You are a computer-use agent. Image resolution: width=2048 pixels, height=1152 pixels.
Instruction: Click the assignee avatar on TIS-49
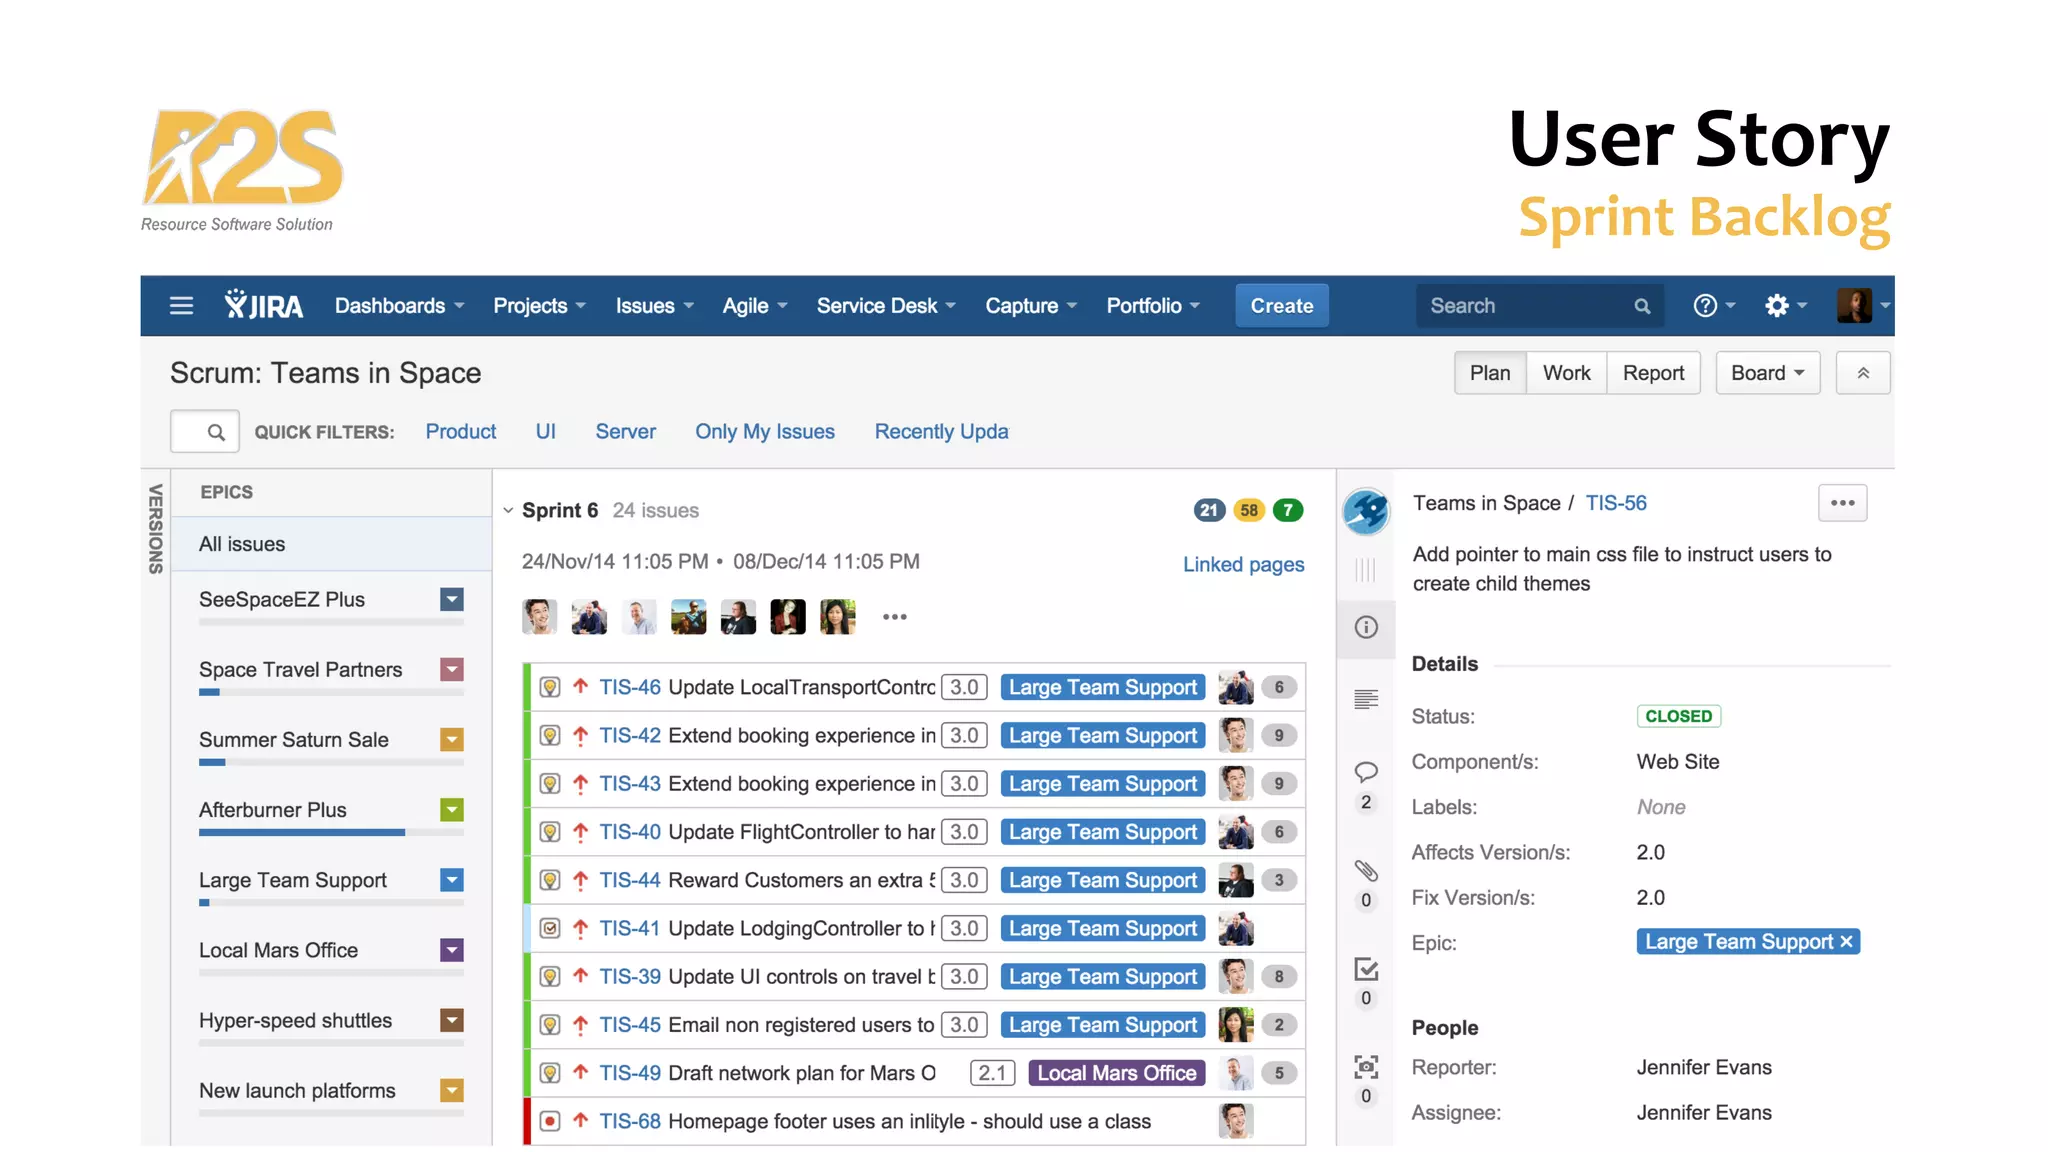[x=1236, y=1072]
